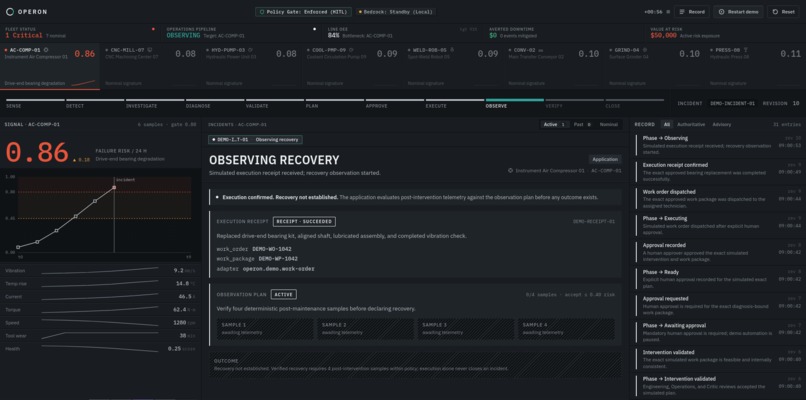
Task: Open the Work order dispatched record entry
Action: (718, 198)
